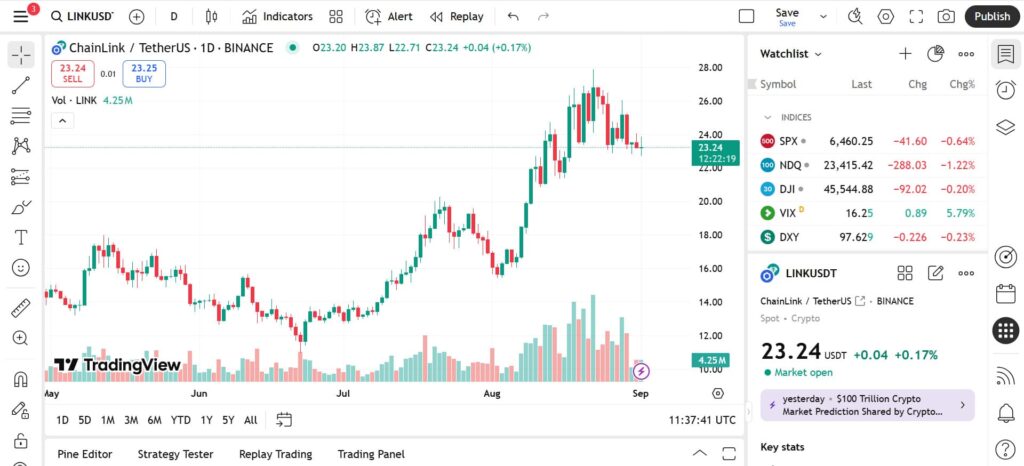Open the Pine Editor tab
Screen dimensions: 1024x466
coord(85,454)
